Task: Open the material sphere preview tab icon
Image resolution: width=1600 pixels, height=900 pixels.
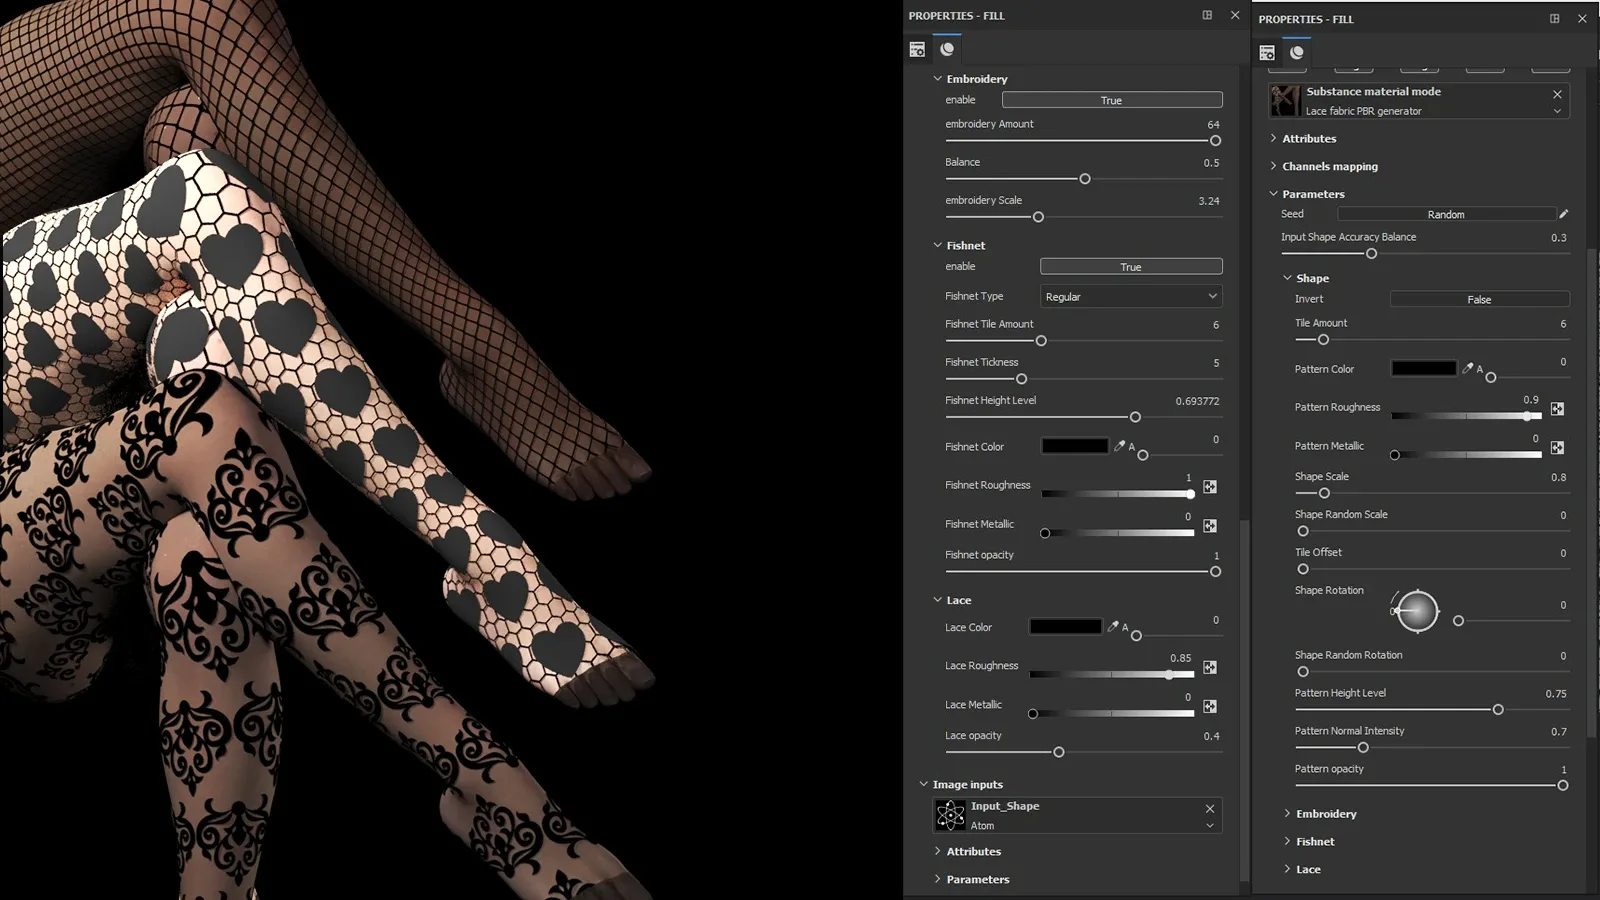Action: 947,47
